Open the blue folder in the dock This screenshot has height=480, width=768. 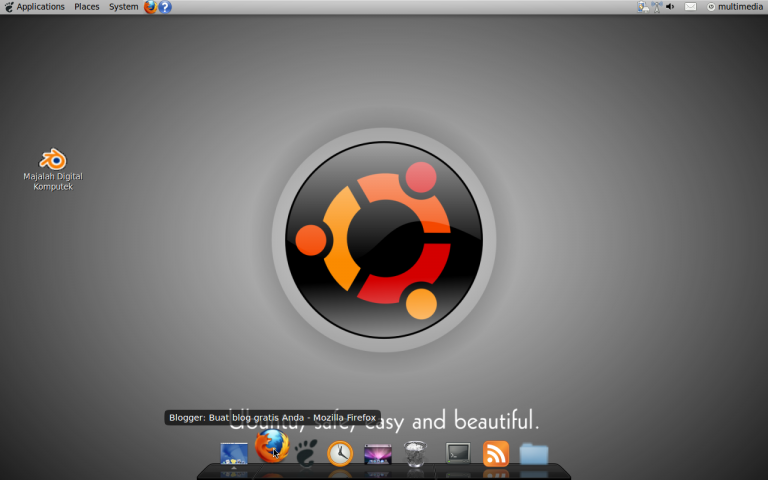point(534,454)
